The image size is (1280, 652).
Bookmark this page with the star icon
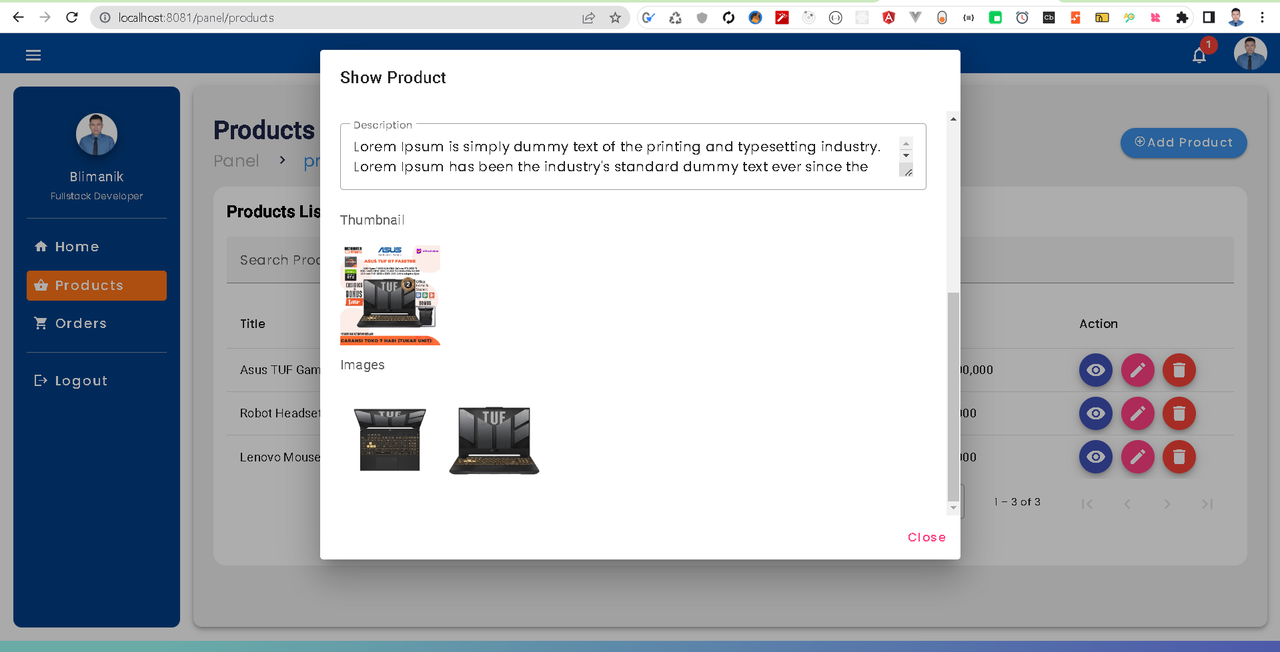[615, 17]
